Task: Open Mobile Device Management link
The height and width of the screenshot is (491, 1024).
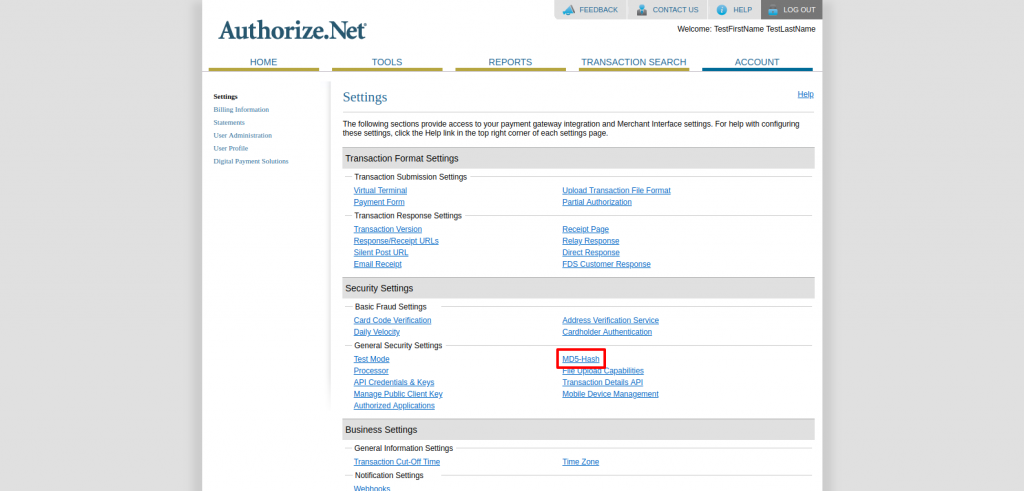Action: (611, 394)
